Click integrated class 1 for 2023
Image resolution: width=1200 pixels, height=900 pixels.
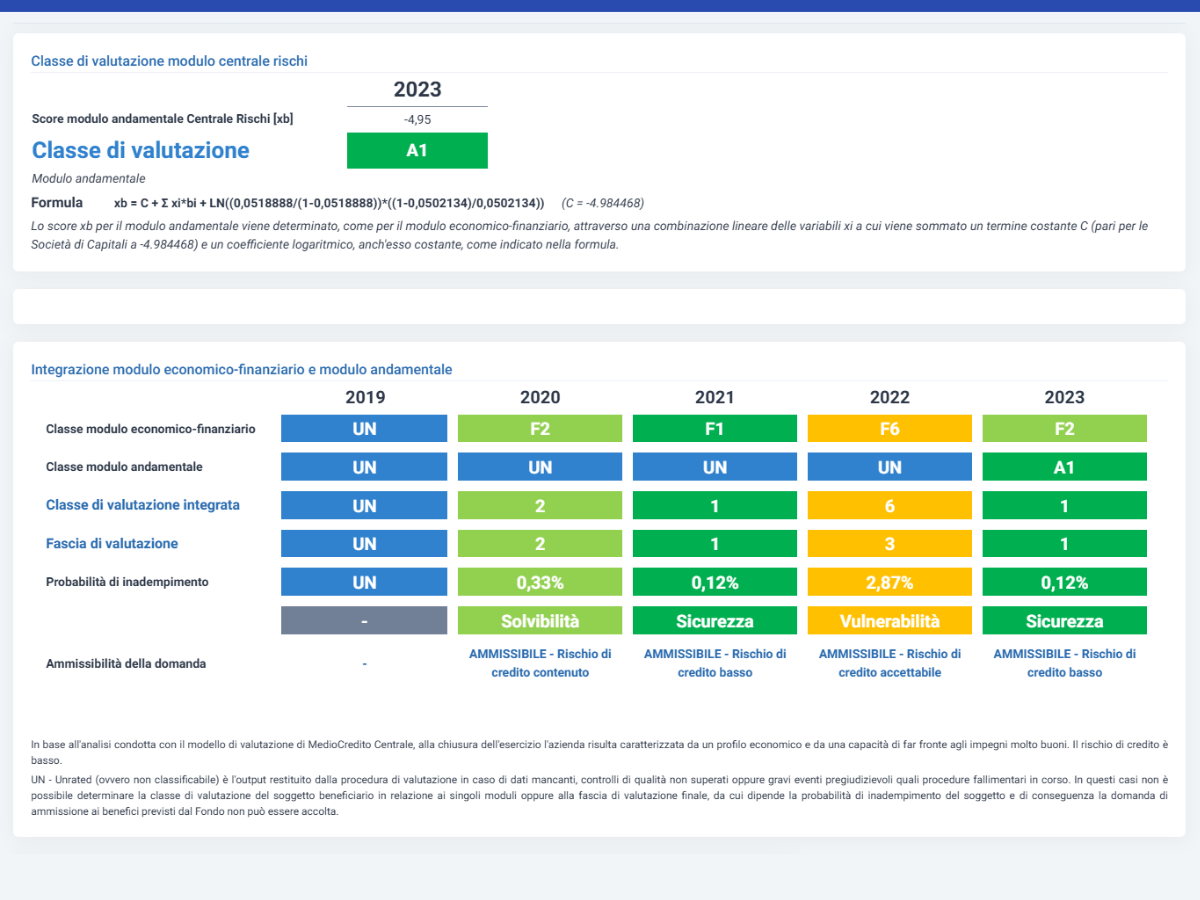(x=1065, y=505)
